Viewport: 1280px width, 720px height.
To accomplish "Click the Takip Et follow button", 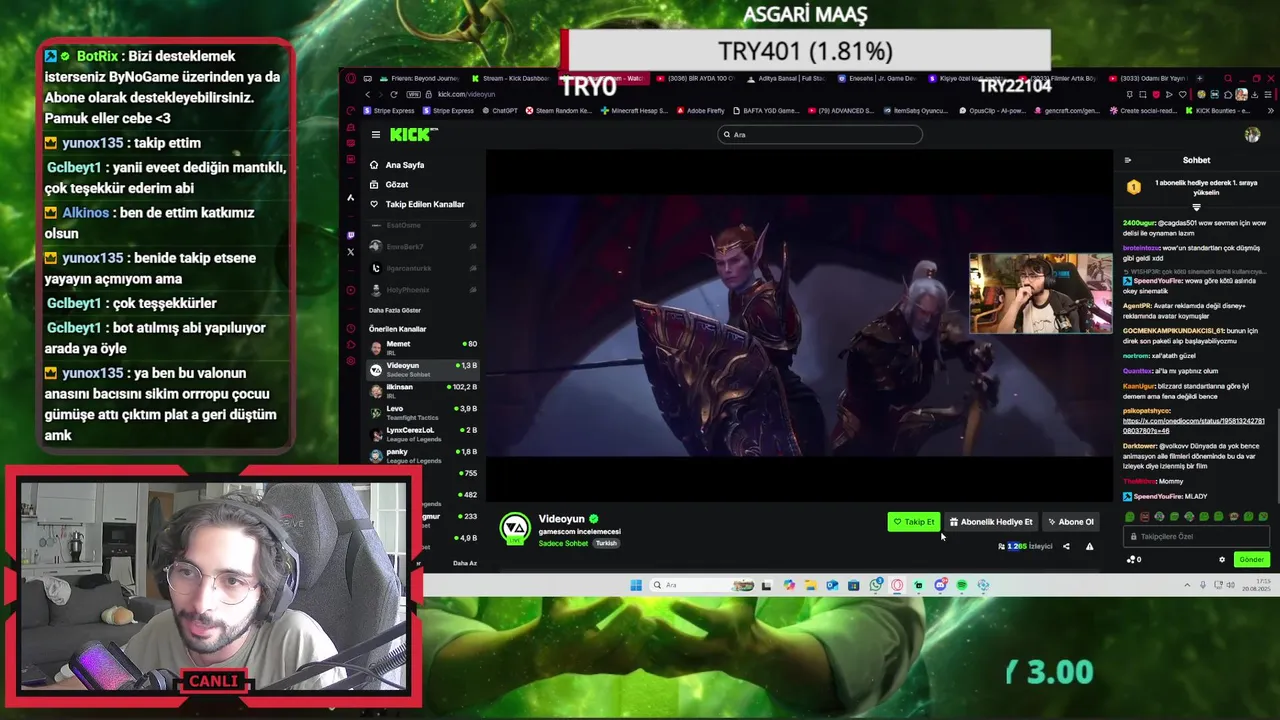I will pos(914,521).
